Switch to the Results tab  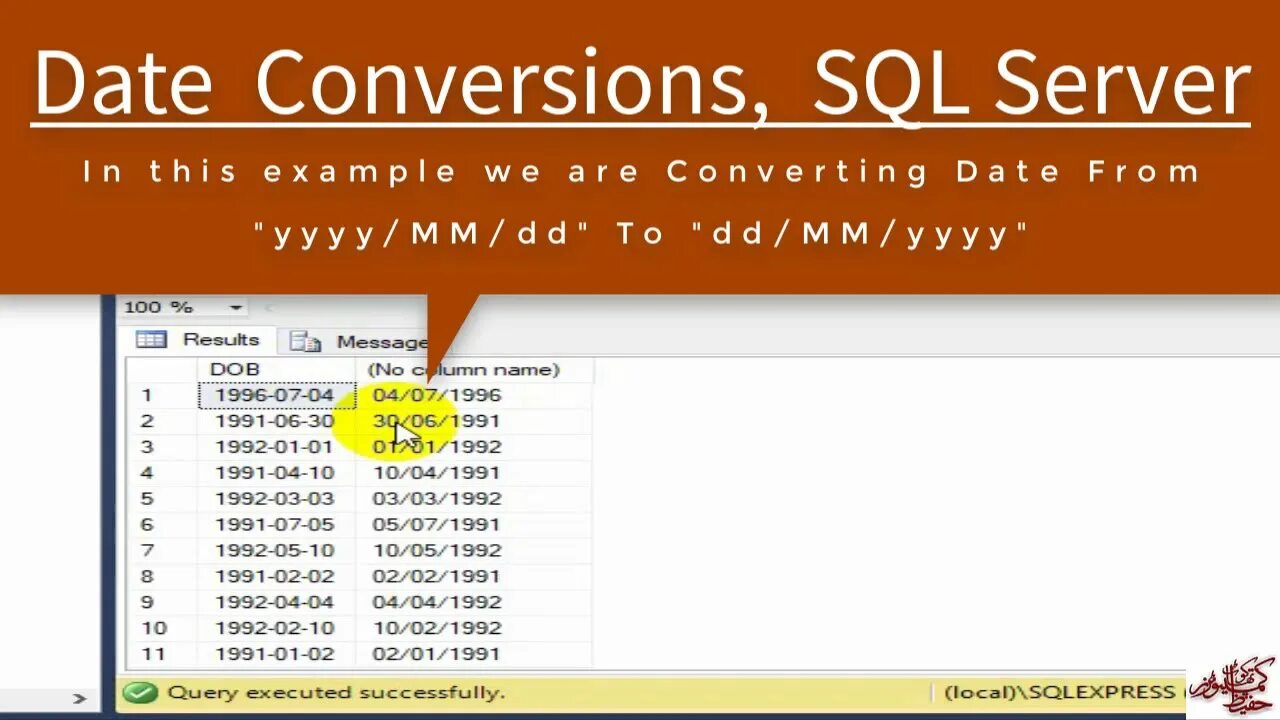(x=198, y=340)
